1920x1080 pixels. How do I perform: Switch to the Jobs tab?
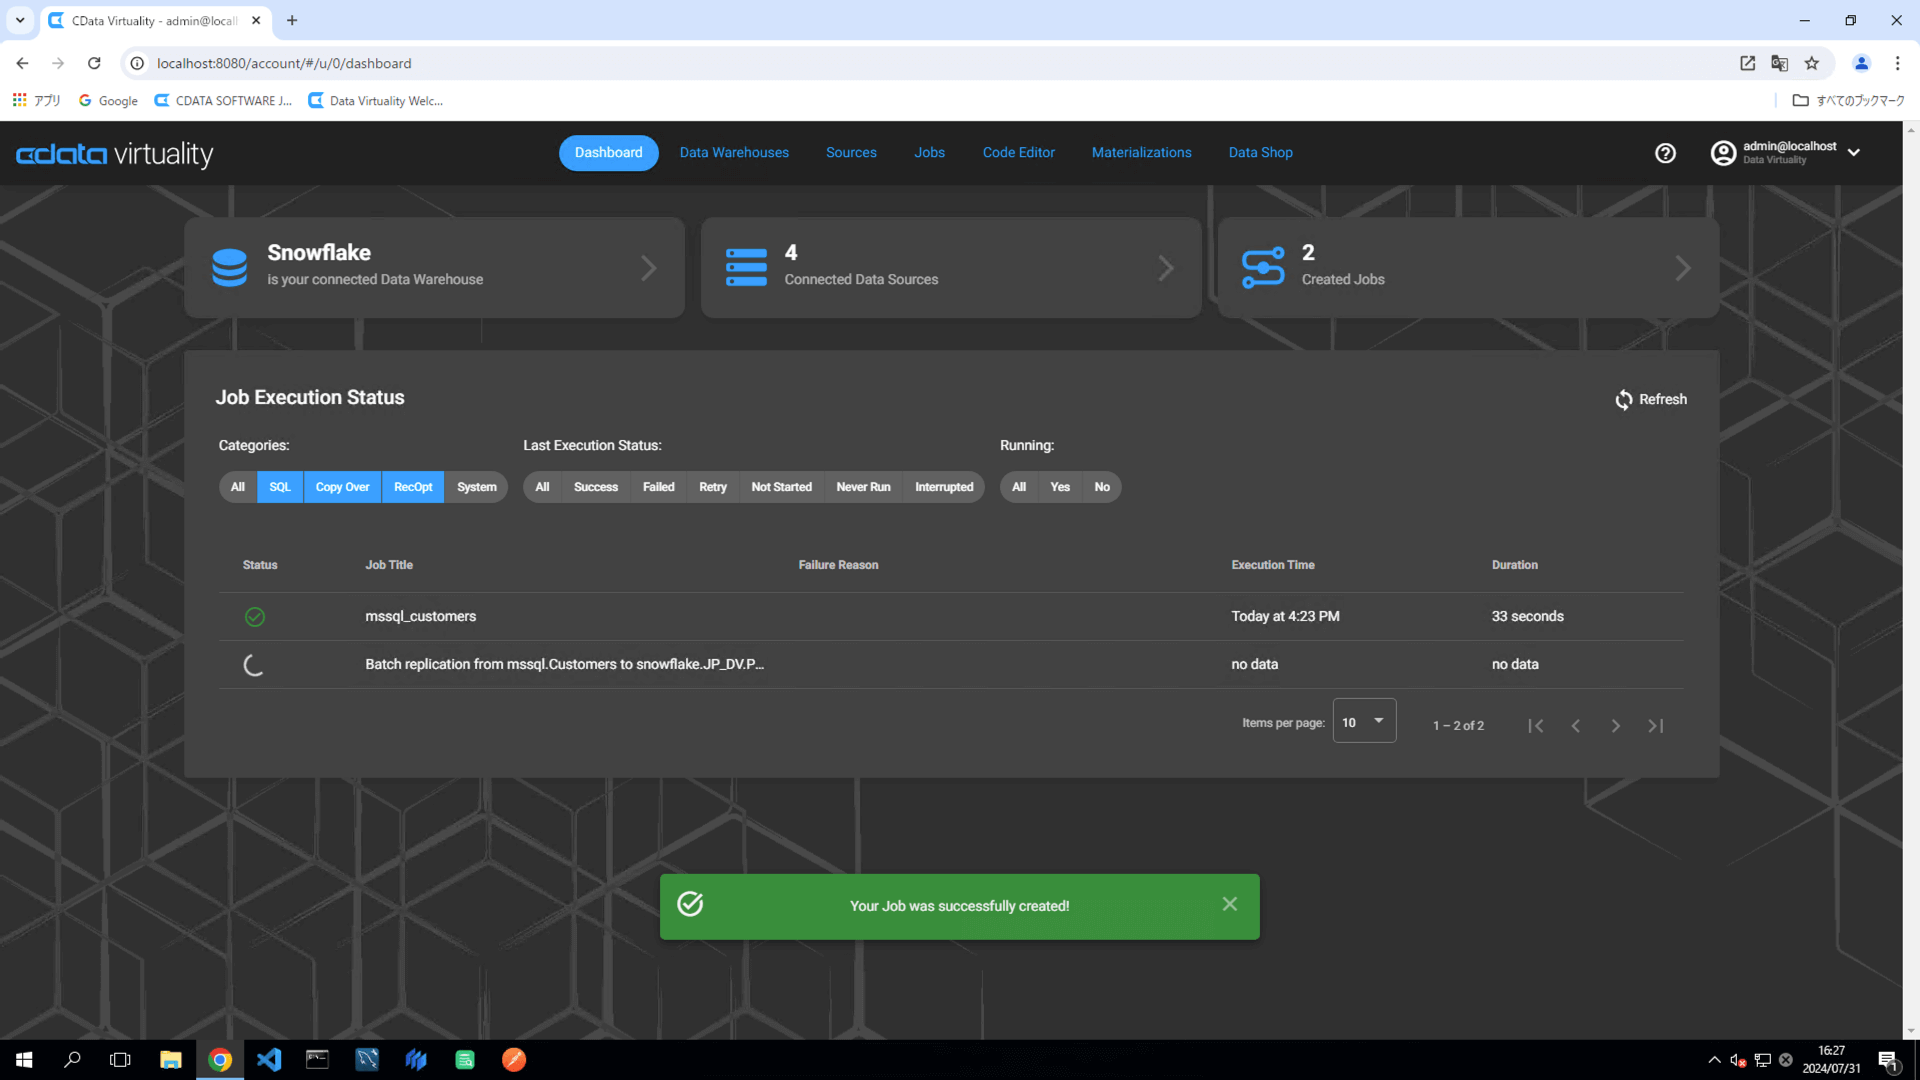(x=928, y=153)
